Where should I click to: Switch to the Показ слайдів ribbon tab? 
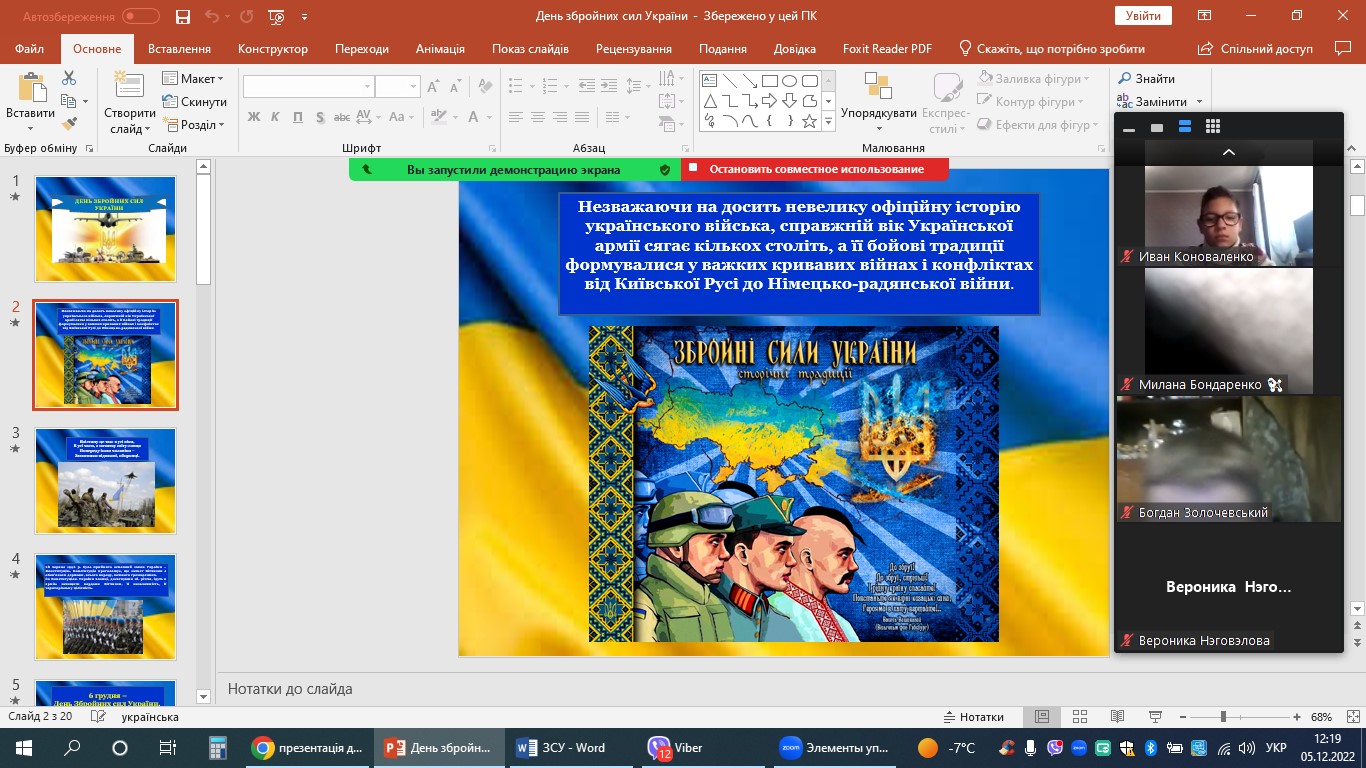[530, 49]
